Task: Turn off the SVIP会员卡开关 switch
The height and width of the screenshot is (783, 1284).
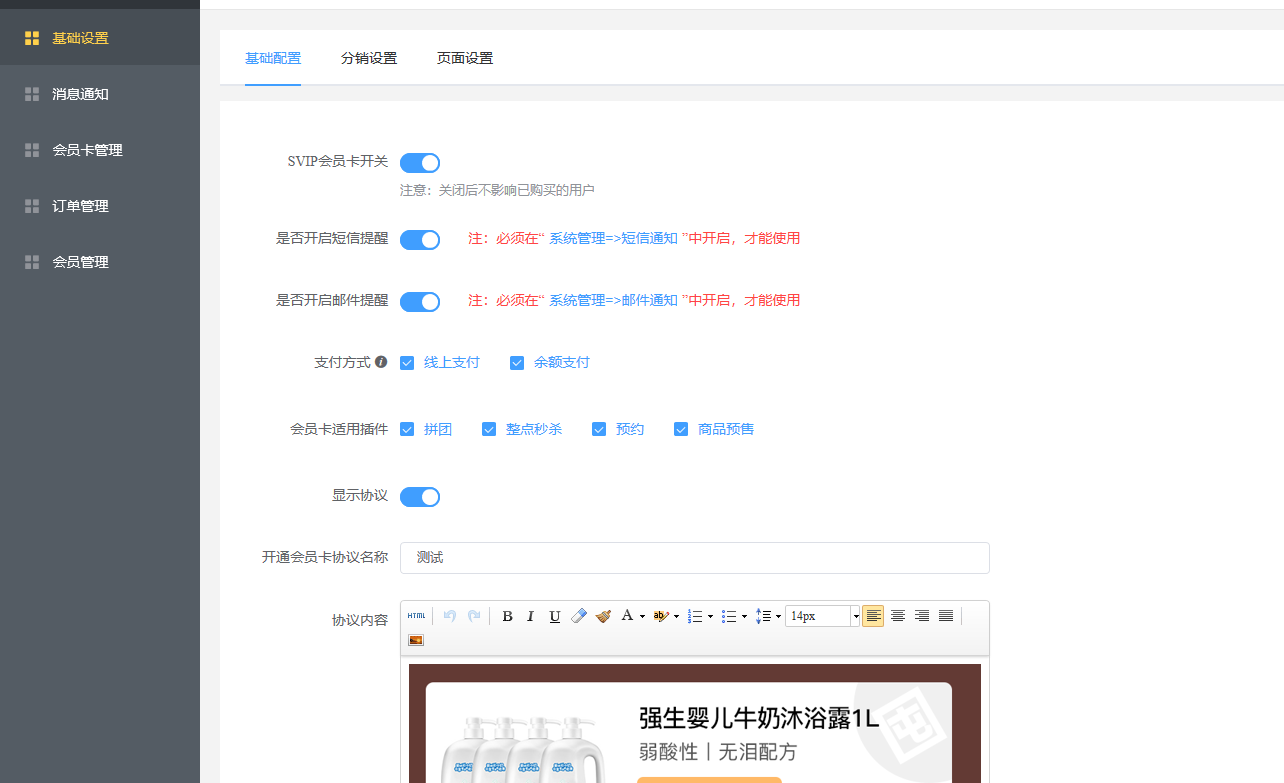Action: (x=420, y=163)
